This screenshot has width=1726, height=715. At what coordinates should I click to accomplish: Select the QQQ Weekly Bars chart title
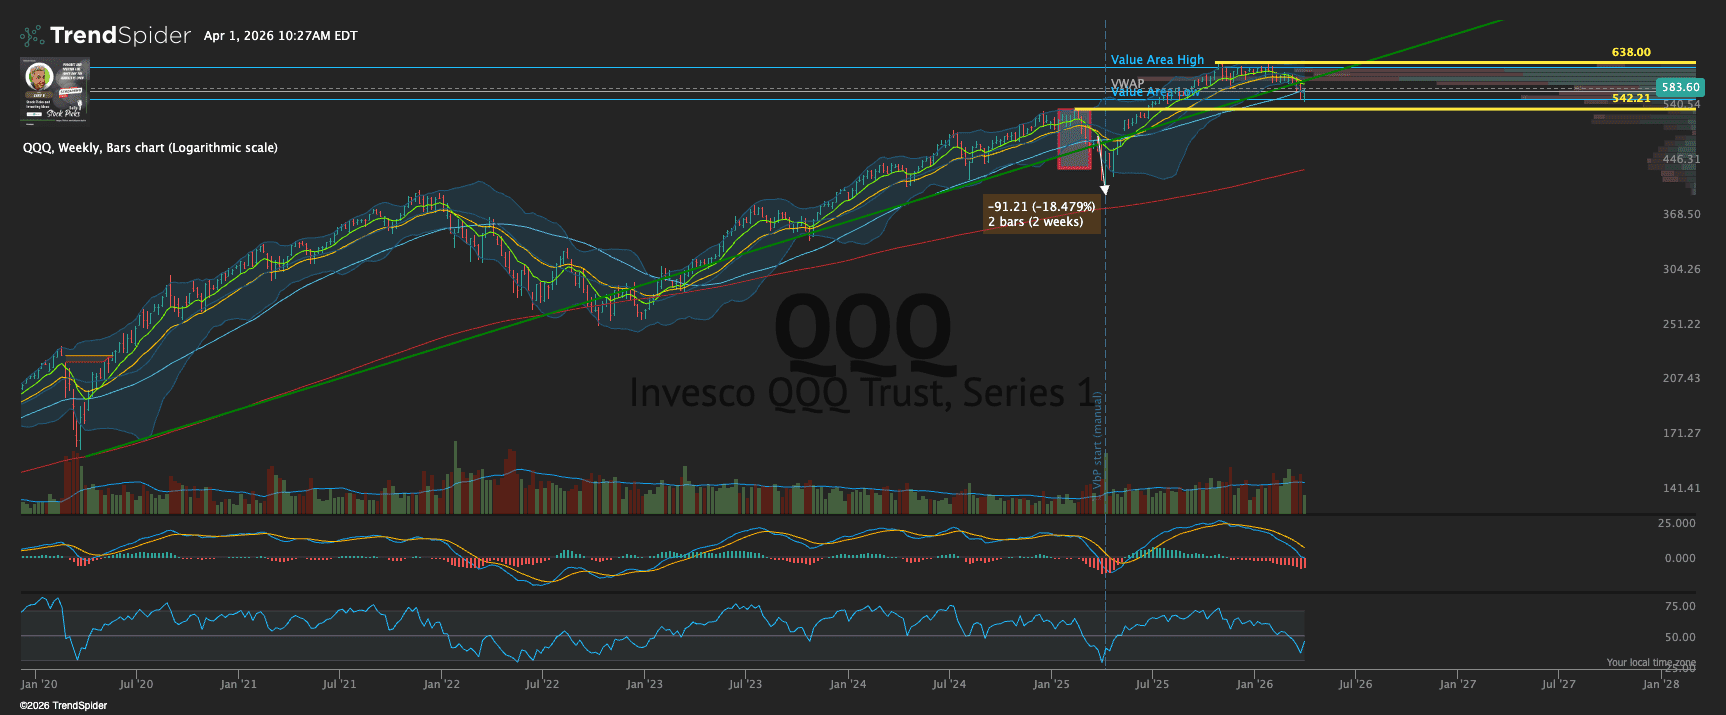coord(150,148)
